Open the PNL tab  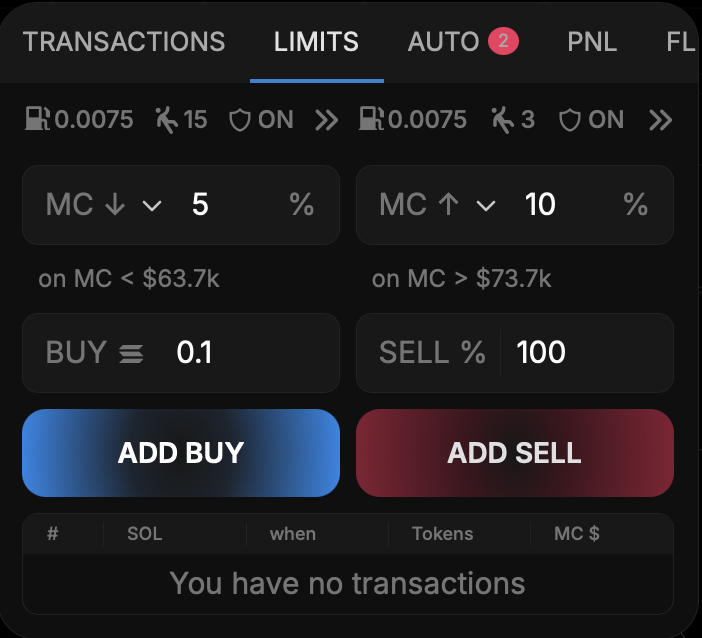[x=592, y=42]
